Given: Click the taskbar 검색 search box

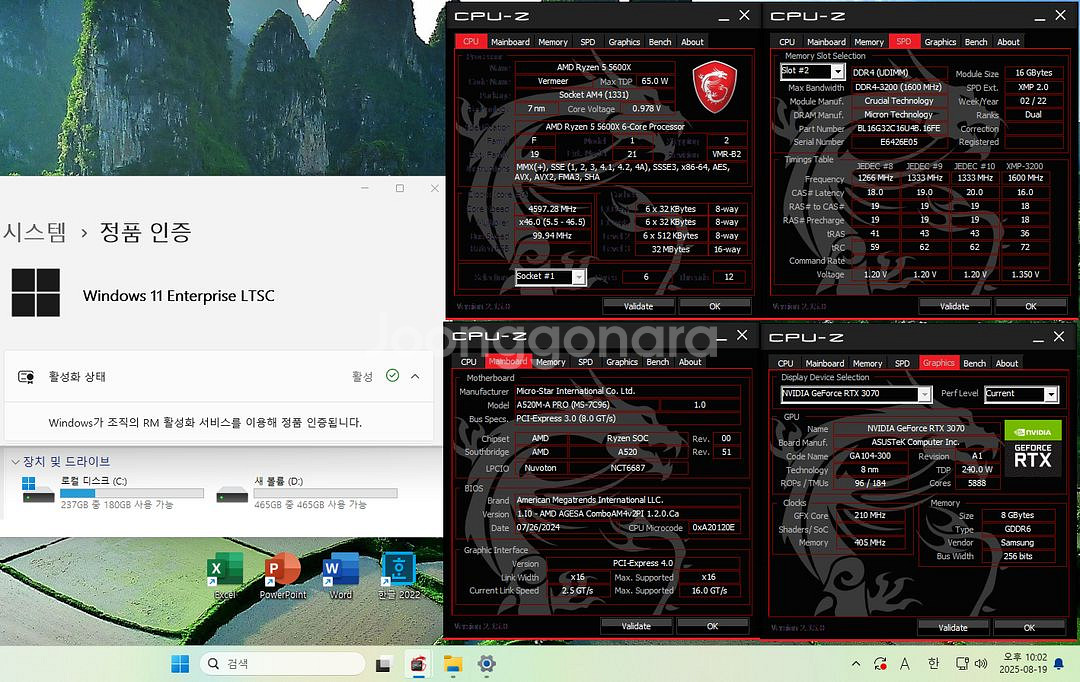Looking at the screenshot, I should (282, 663).
